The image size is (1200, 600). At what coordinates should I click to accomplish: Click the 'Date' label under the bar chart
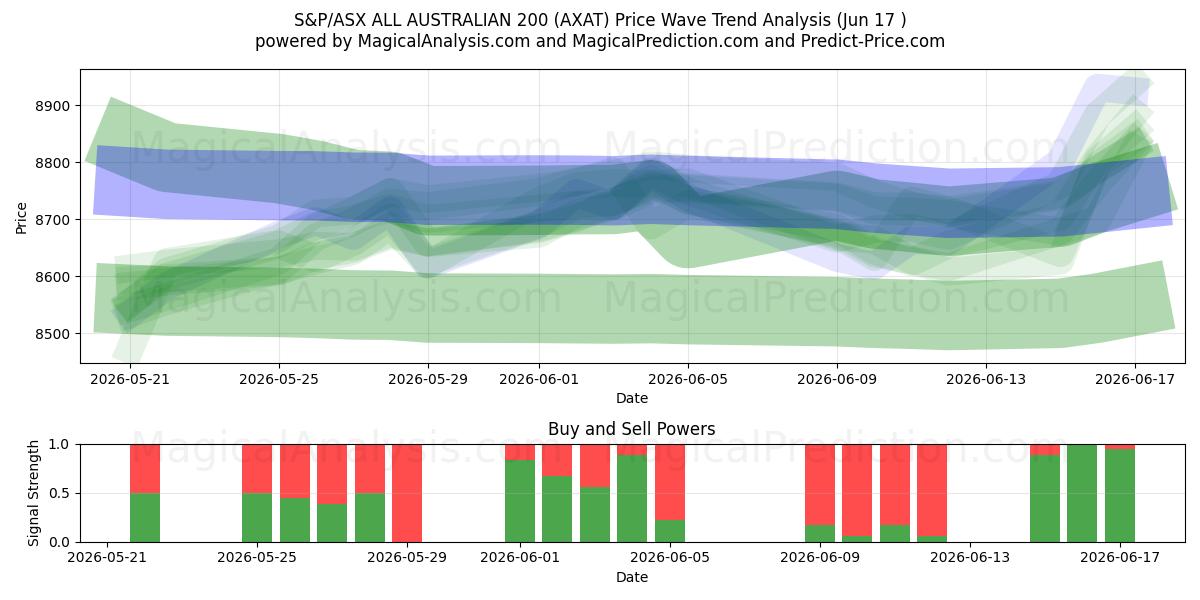tap(632, 577)
